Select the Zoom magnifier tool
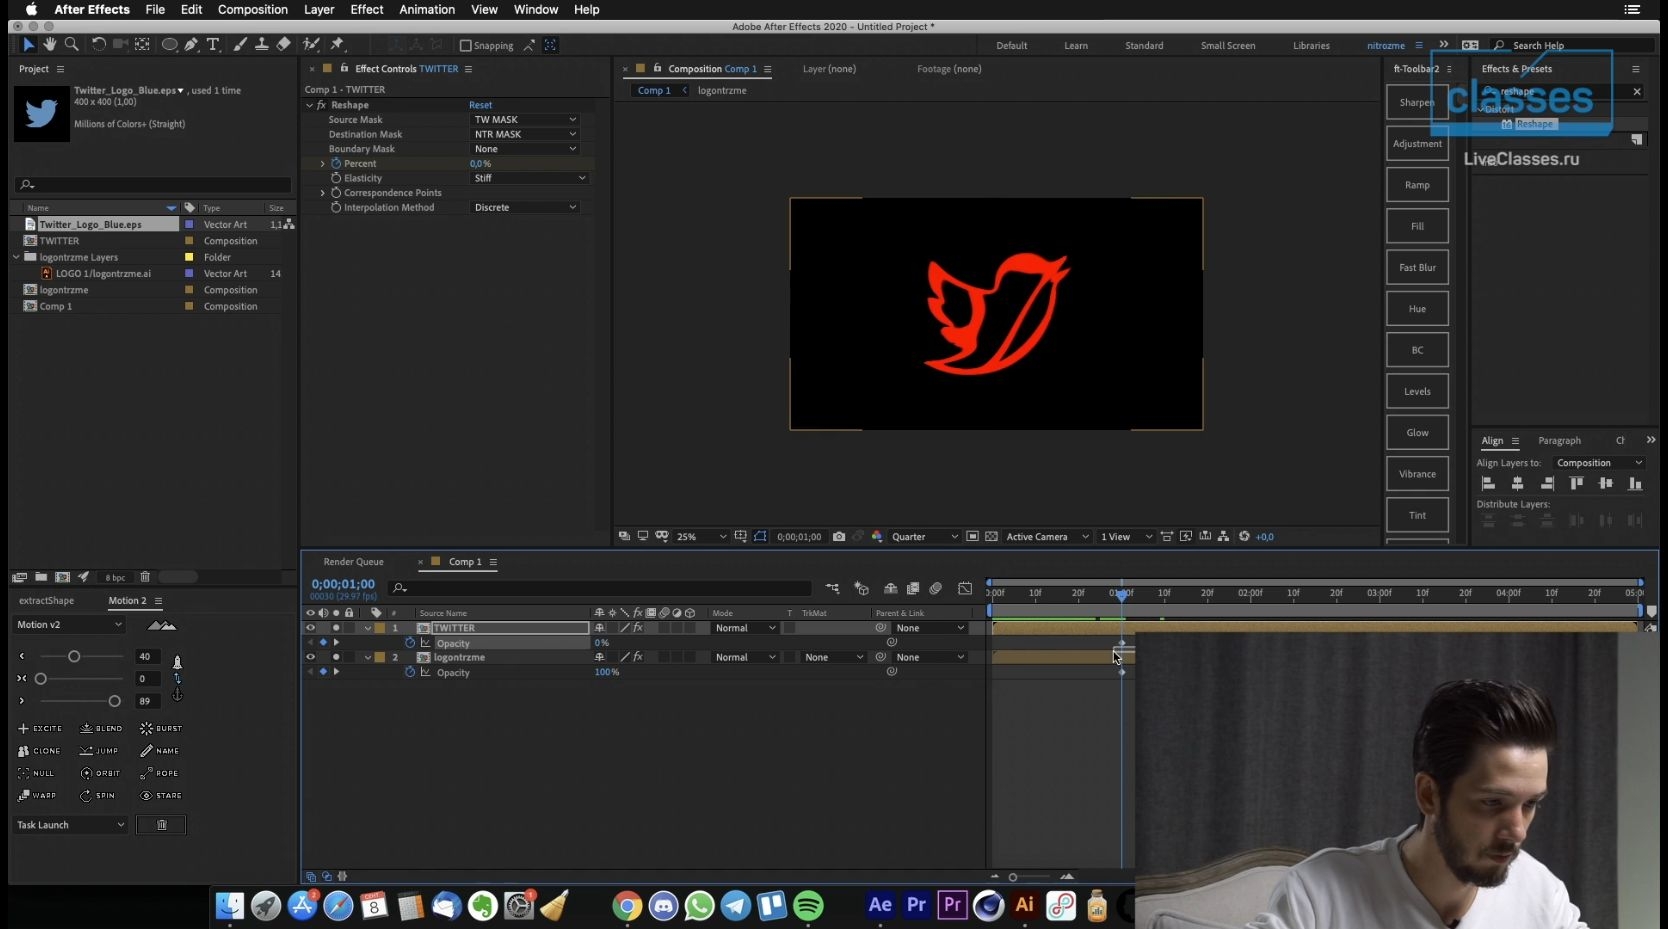Image resolution: width=1668 pixels, height=929 pixels. [x=71, y=45]
